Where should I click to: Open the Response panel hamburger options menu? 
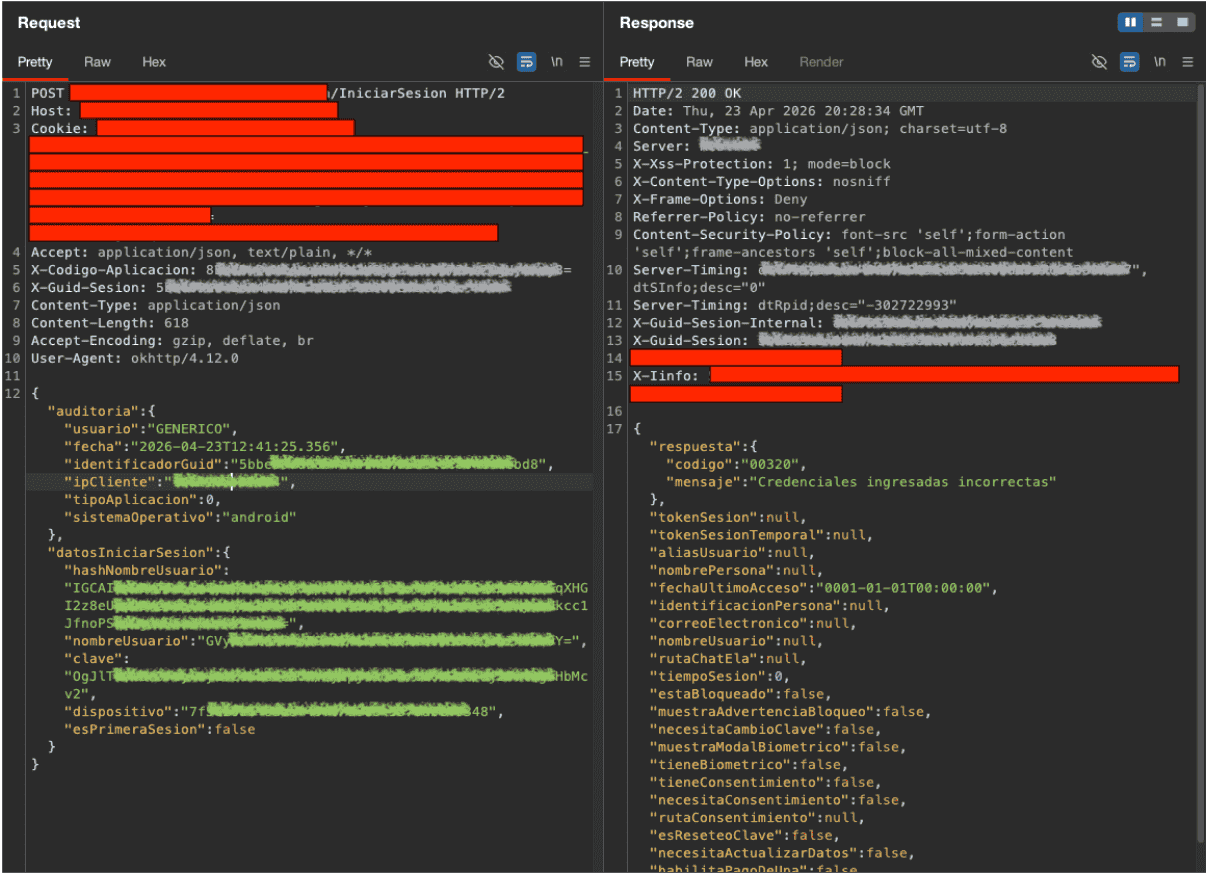coord(1188,62)
